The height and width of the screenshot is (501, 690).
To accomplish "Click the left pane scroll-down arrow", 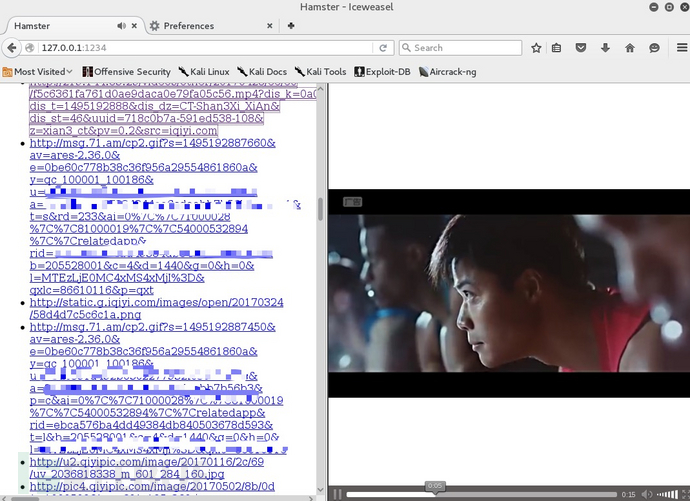I will pos(320,490).
